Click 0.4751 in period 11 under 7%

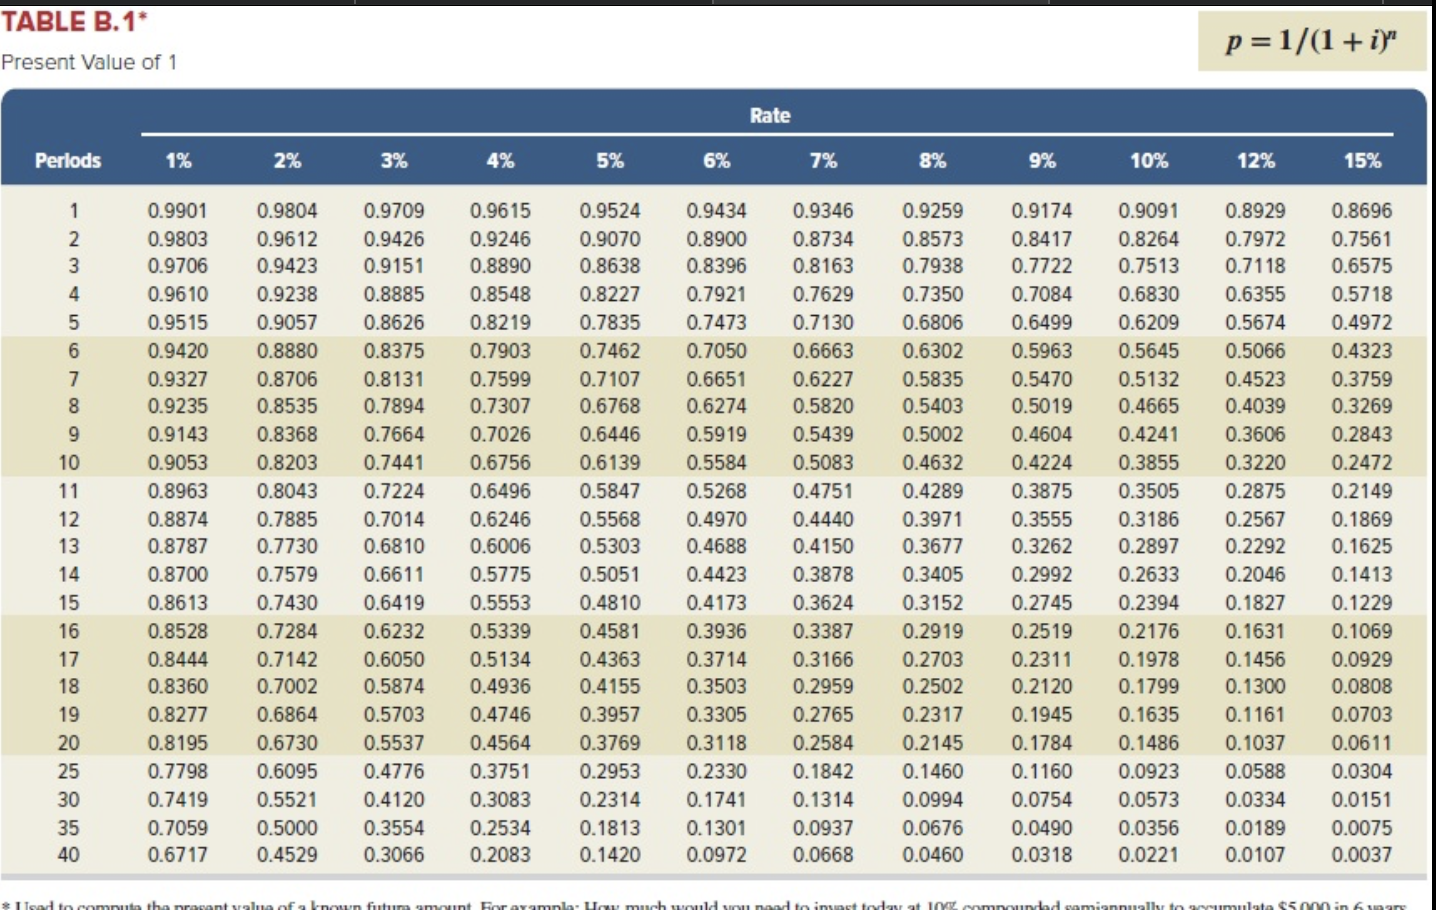(823, 491)
